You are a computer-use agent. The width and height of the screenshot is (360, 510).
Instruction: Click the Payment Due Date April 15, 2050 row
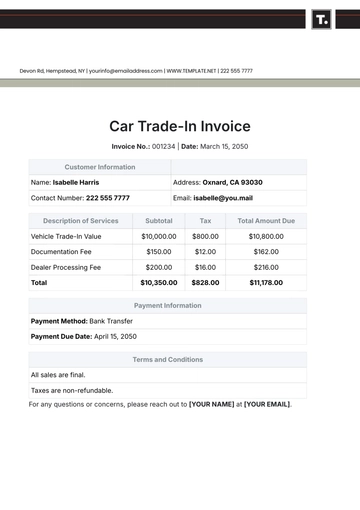pos(168,337)
